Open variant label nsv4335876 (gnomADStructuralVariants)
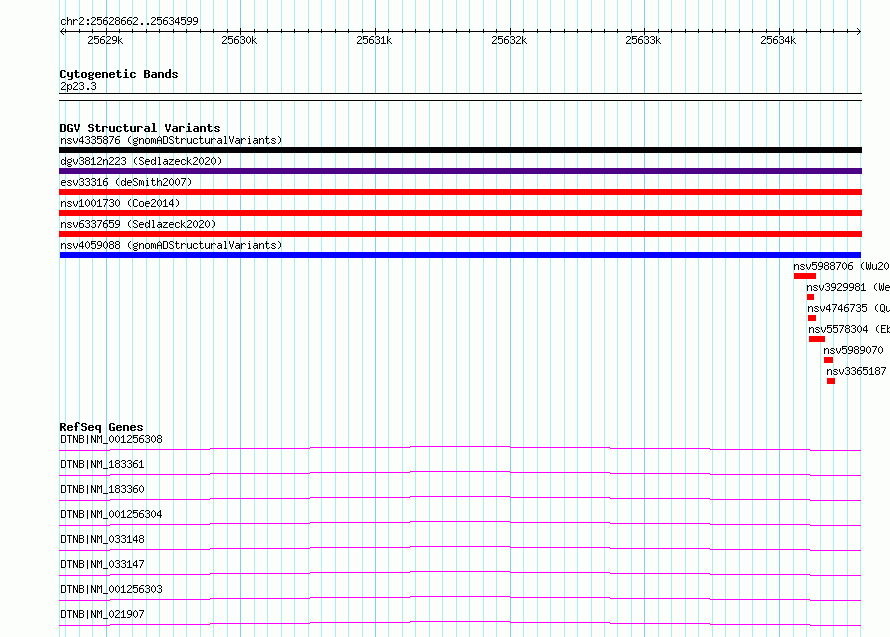Screen dimensions: 890x637 (x=171, y=140)
